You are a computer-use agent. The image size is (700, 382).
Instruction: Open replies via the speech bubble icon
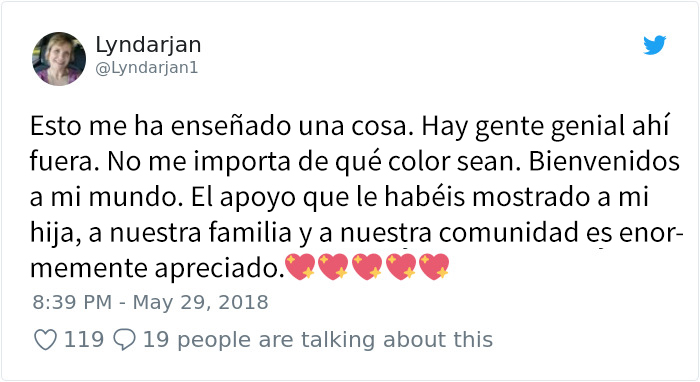tap(125, 340)
